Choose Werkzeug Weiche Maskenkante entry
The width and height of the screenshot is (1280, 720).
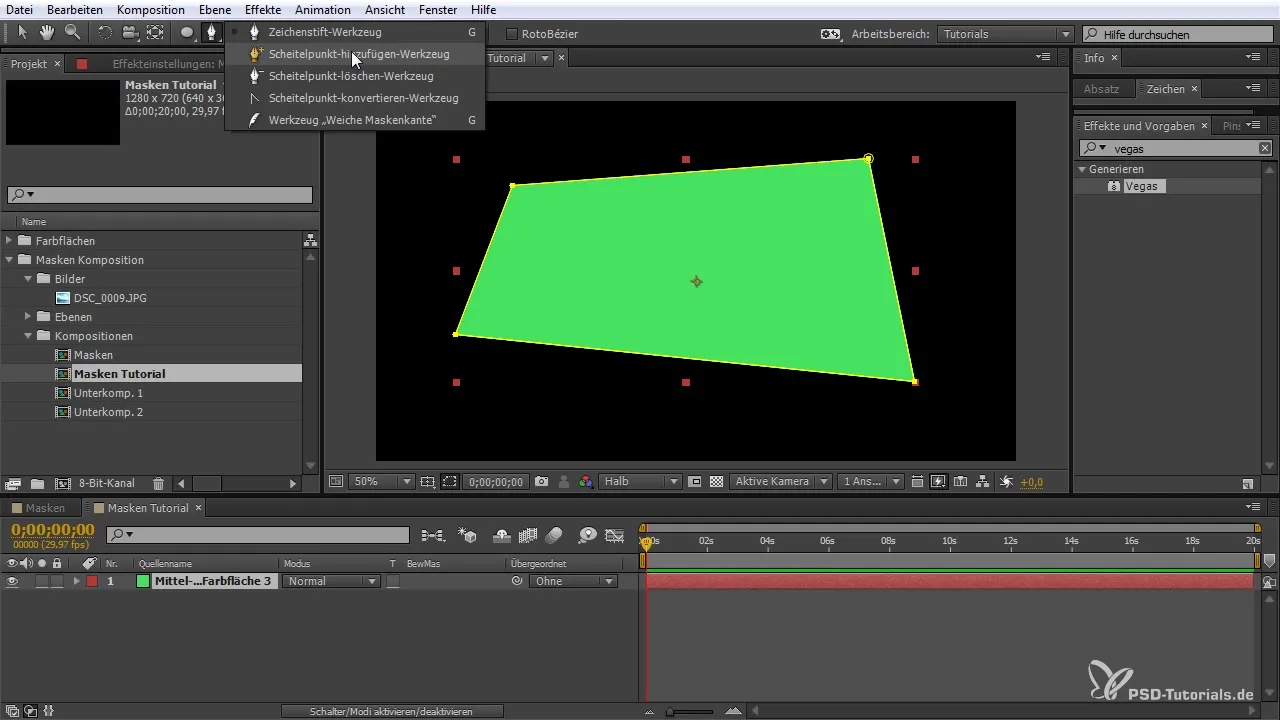[355, 120]
